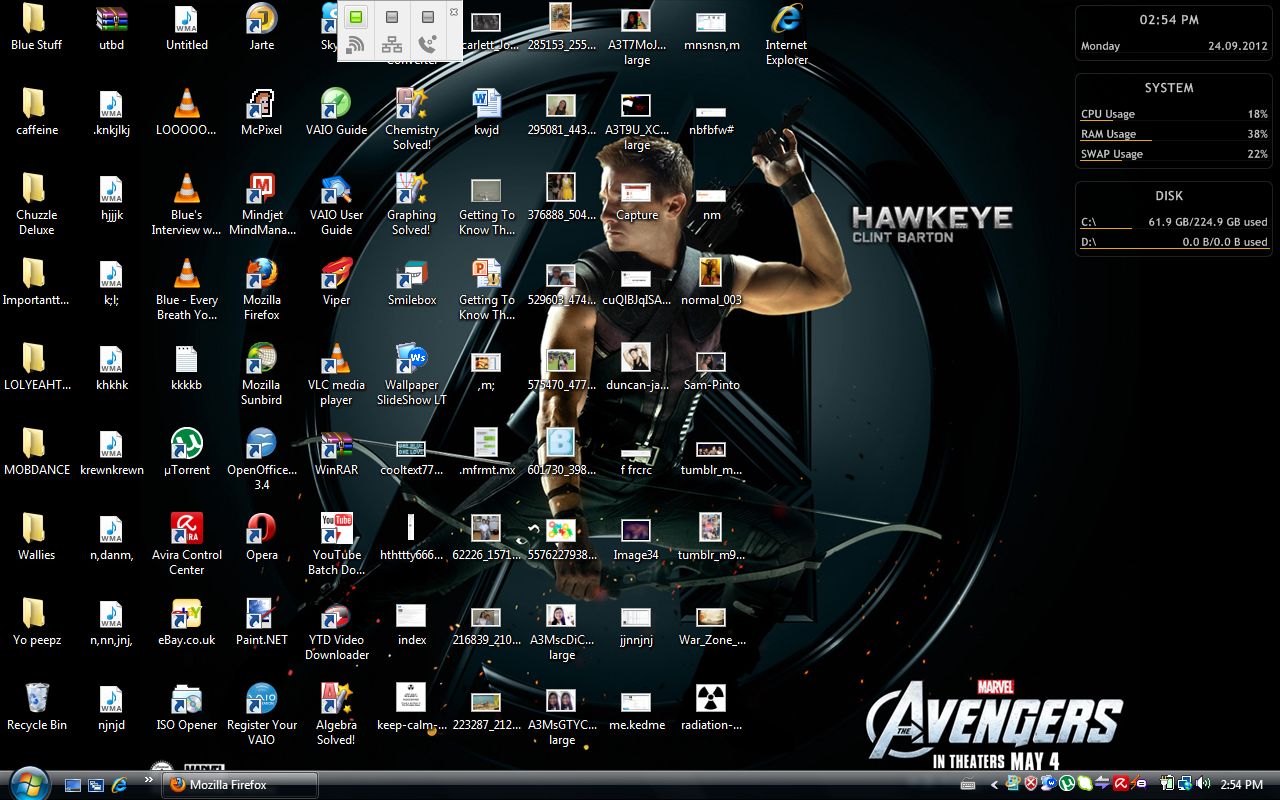Click Show Desktop in Quick Launch

pos(73,785)
